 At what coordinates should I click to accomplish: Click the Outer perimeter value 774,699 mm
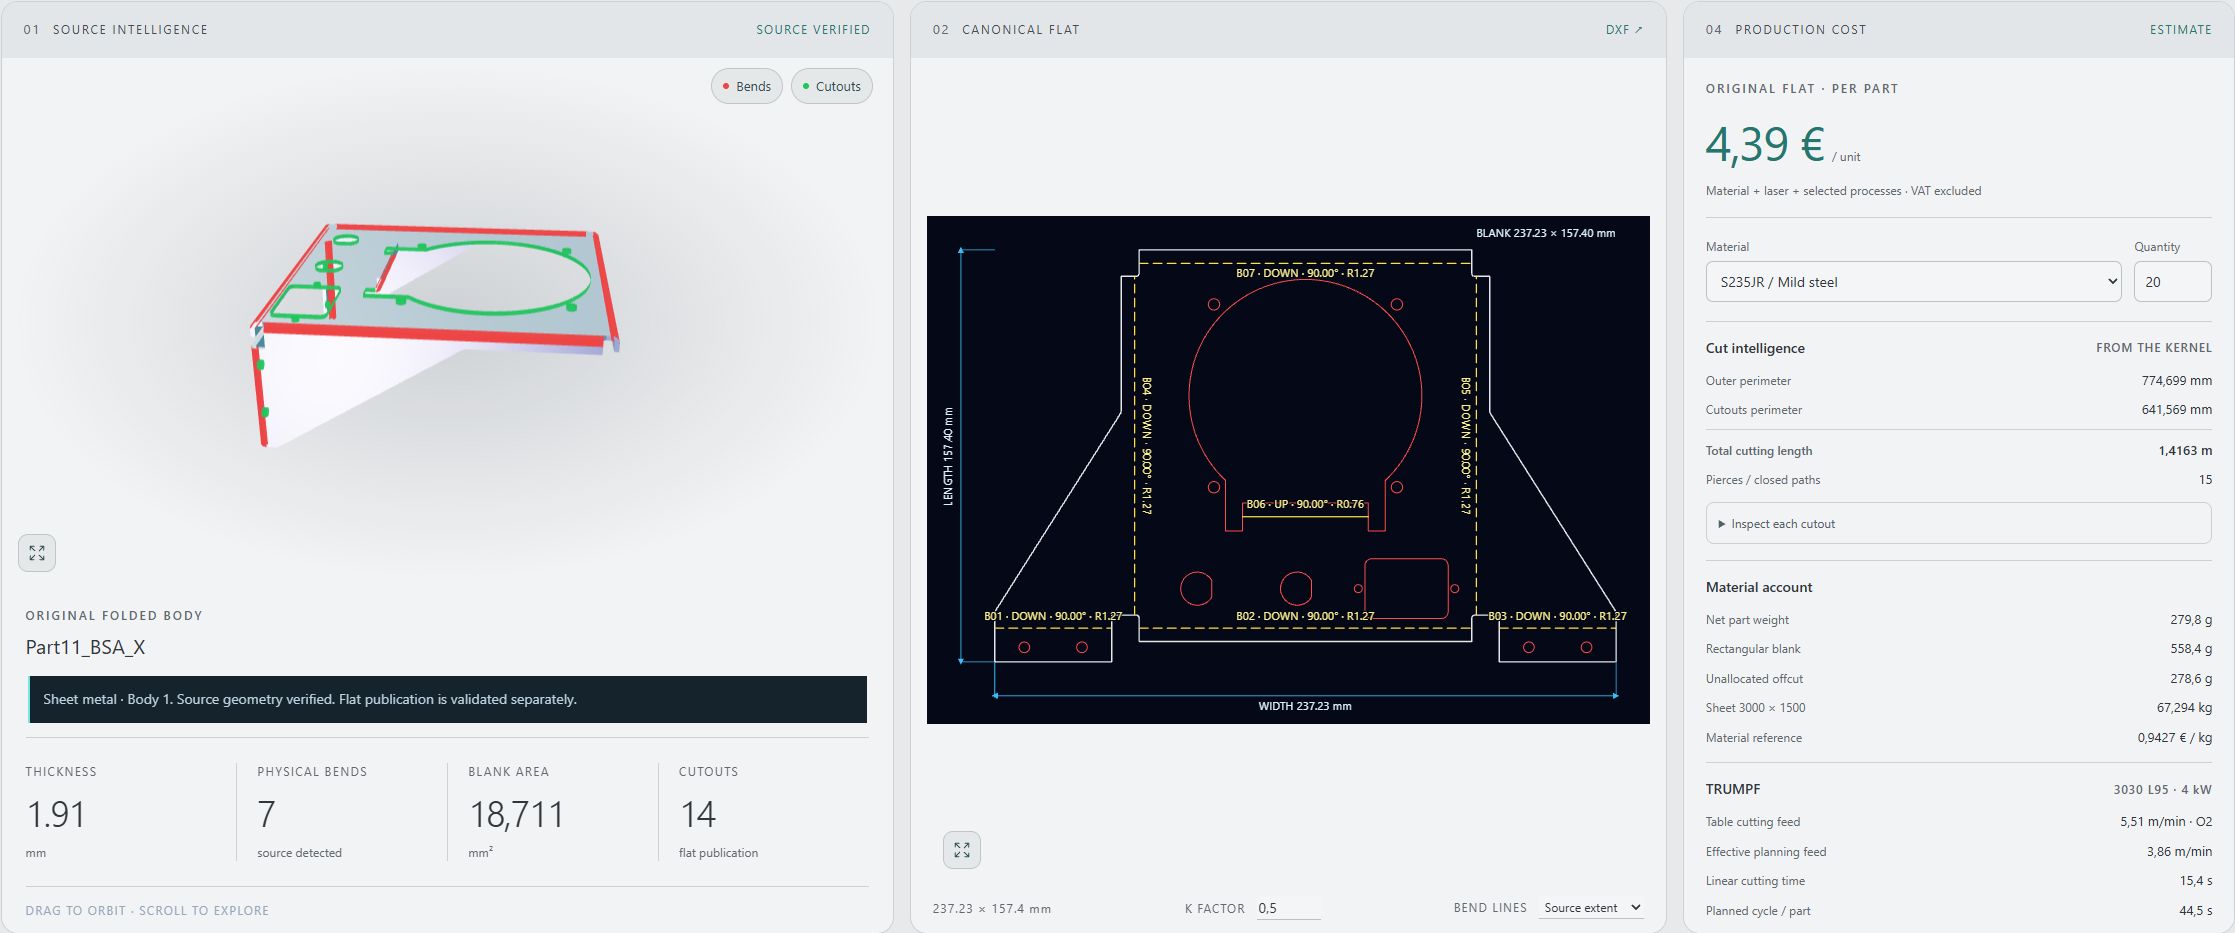(2177, 381)
